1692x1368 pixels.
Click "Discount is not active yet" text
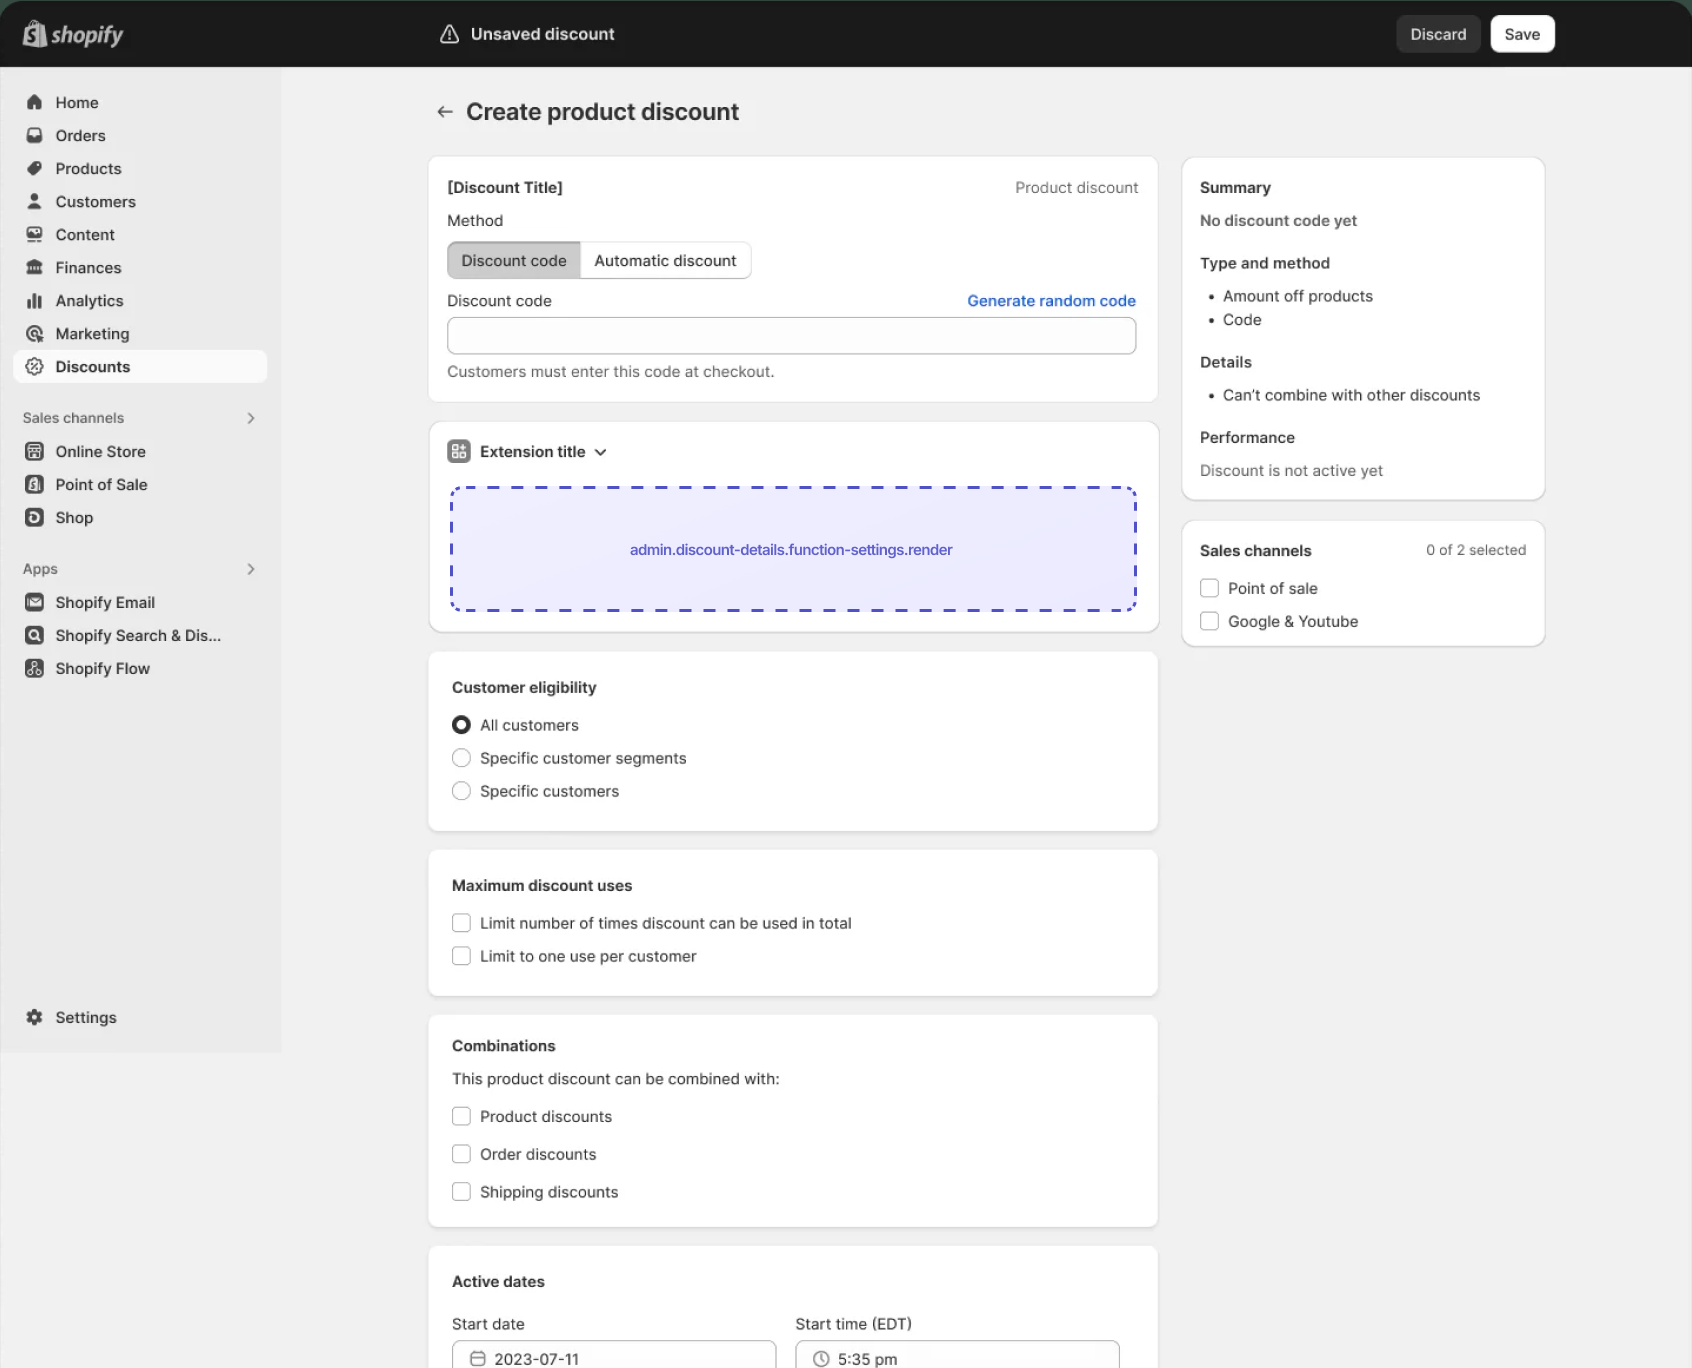[1291, 470]
